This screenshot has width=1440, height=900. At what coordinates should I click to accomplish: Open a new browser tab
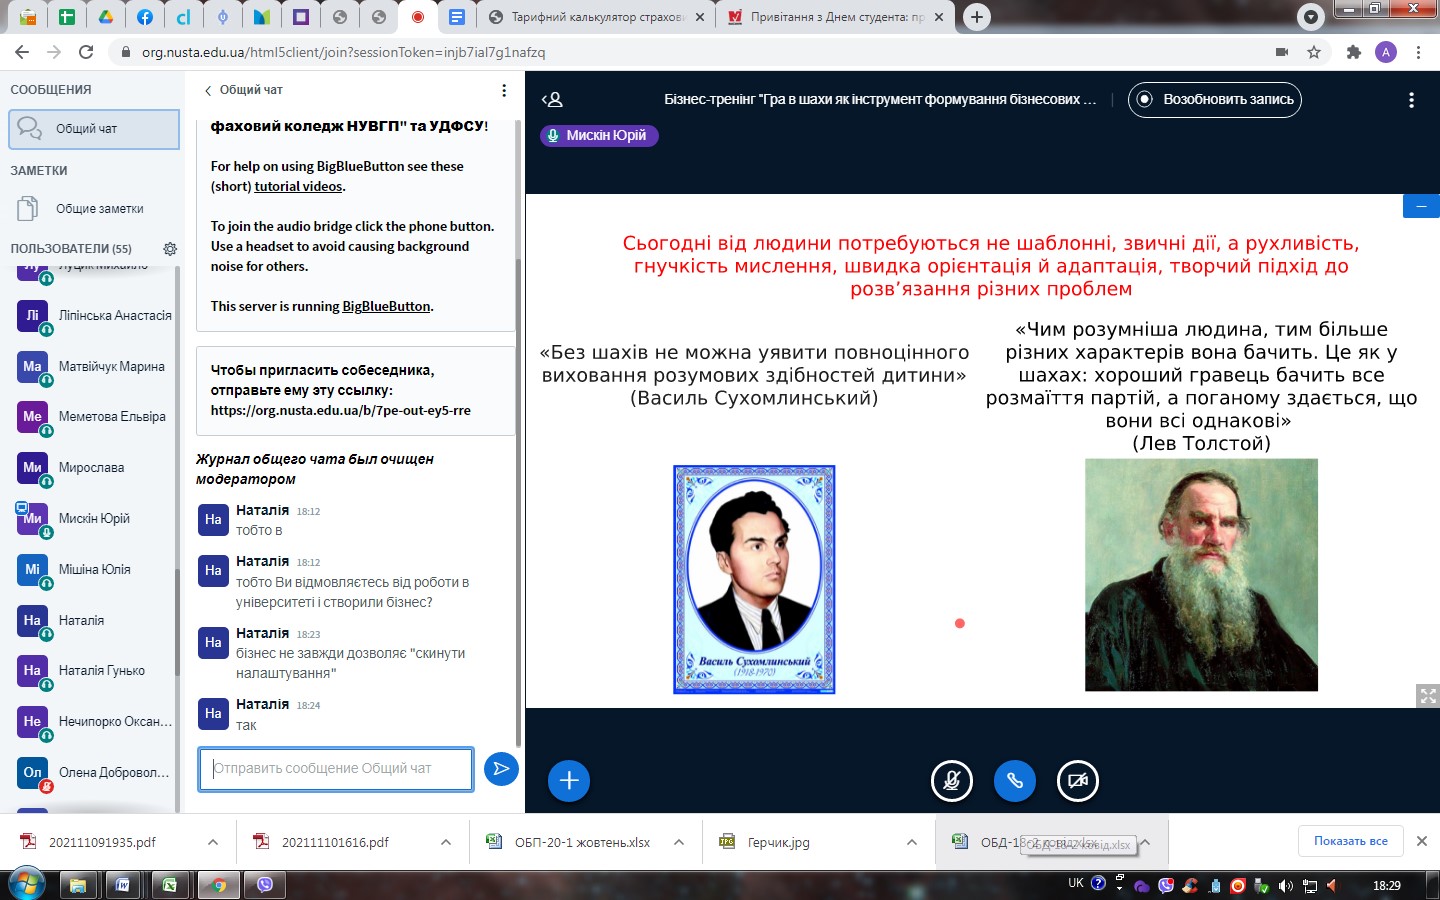coord(977,17)
